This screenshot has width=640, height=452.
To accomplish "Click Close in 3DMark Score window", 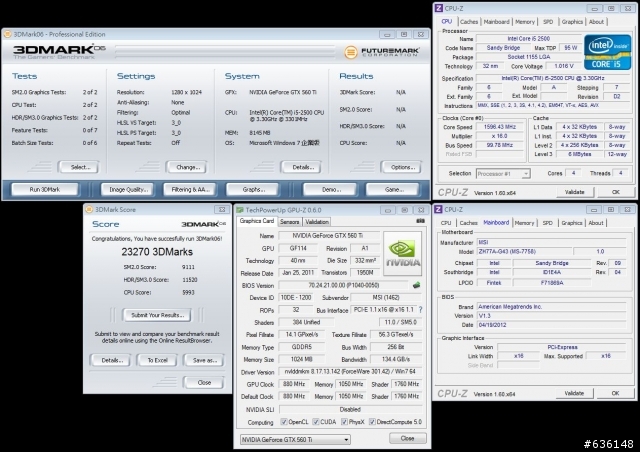I will [204, 383].
